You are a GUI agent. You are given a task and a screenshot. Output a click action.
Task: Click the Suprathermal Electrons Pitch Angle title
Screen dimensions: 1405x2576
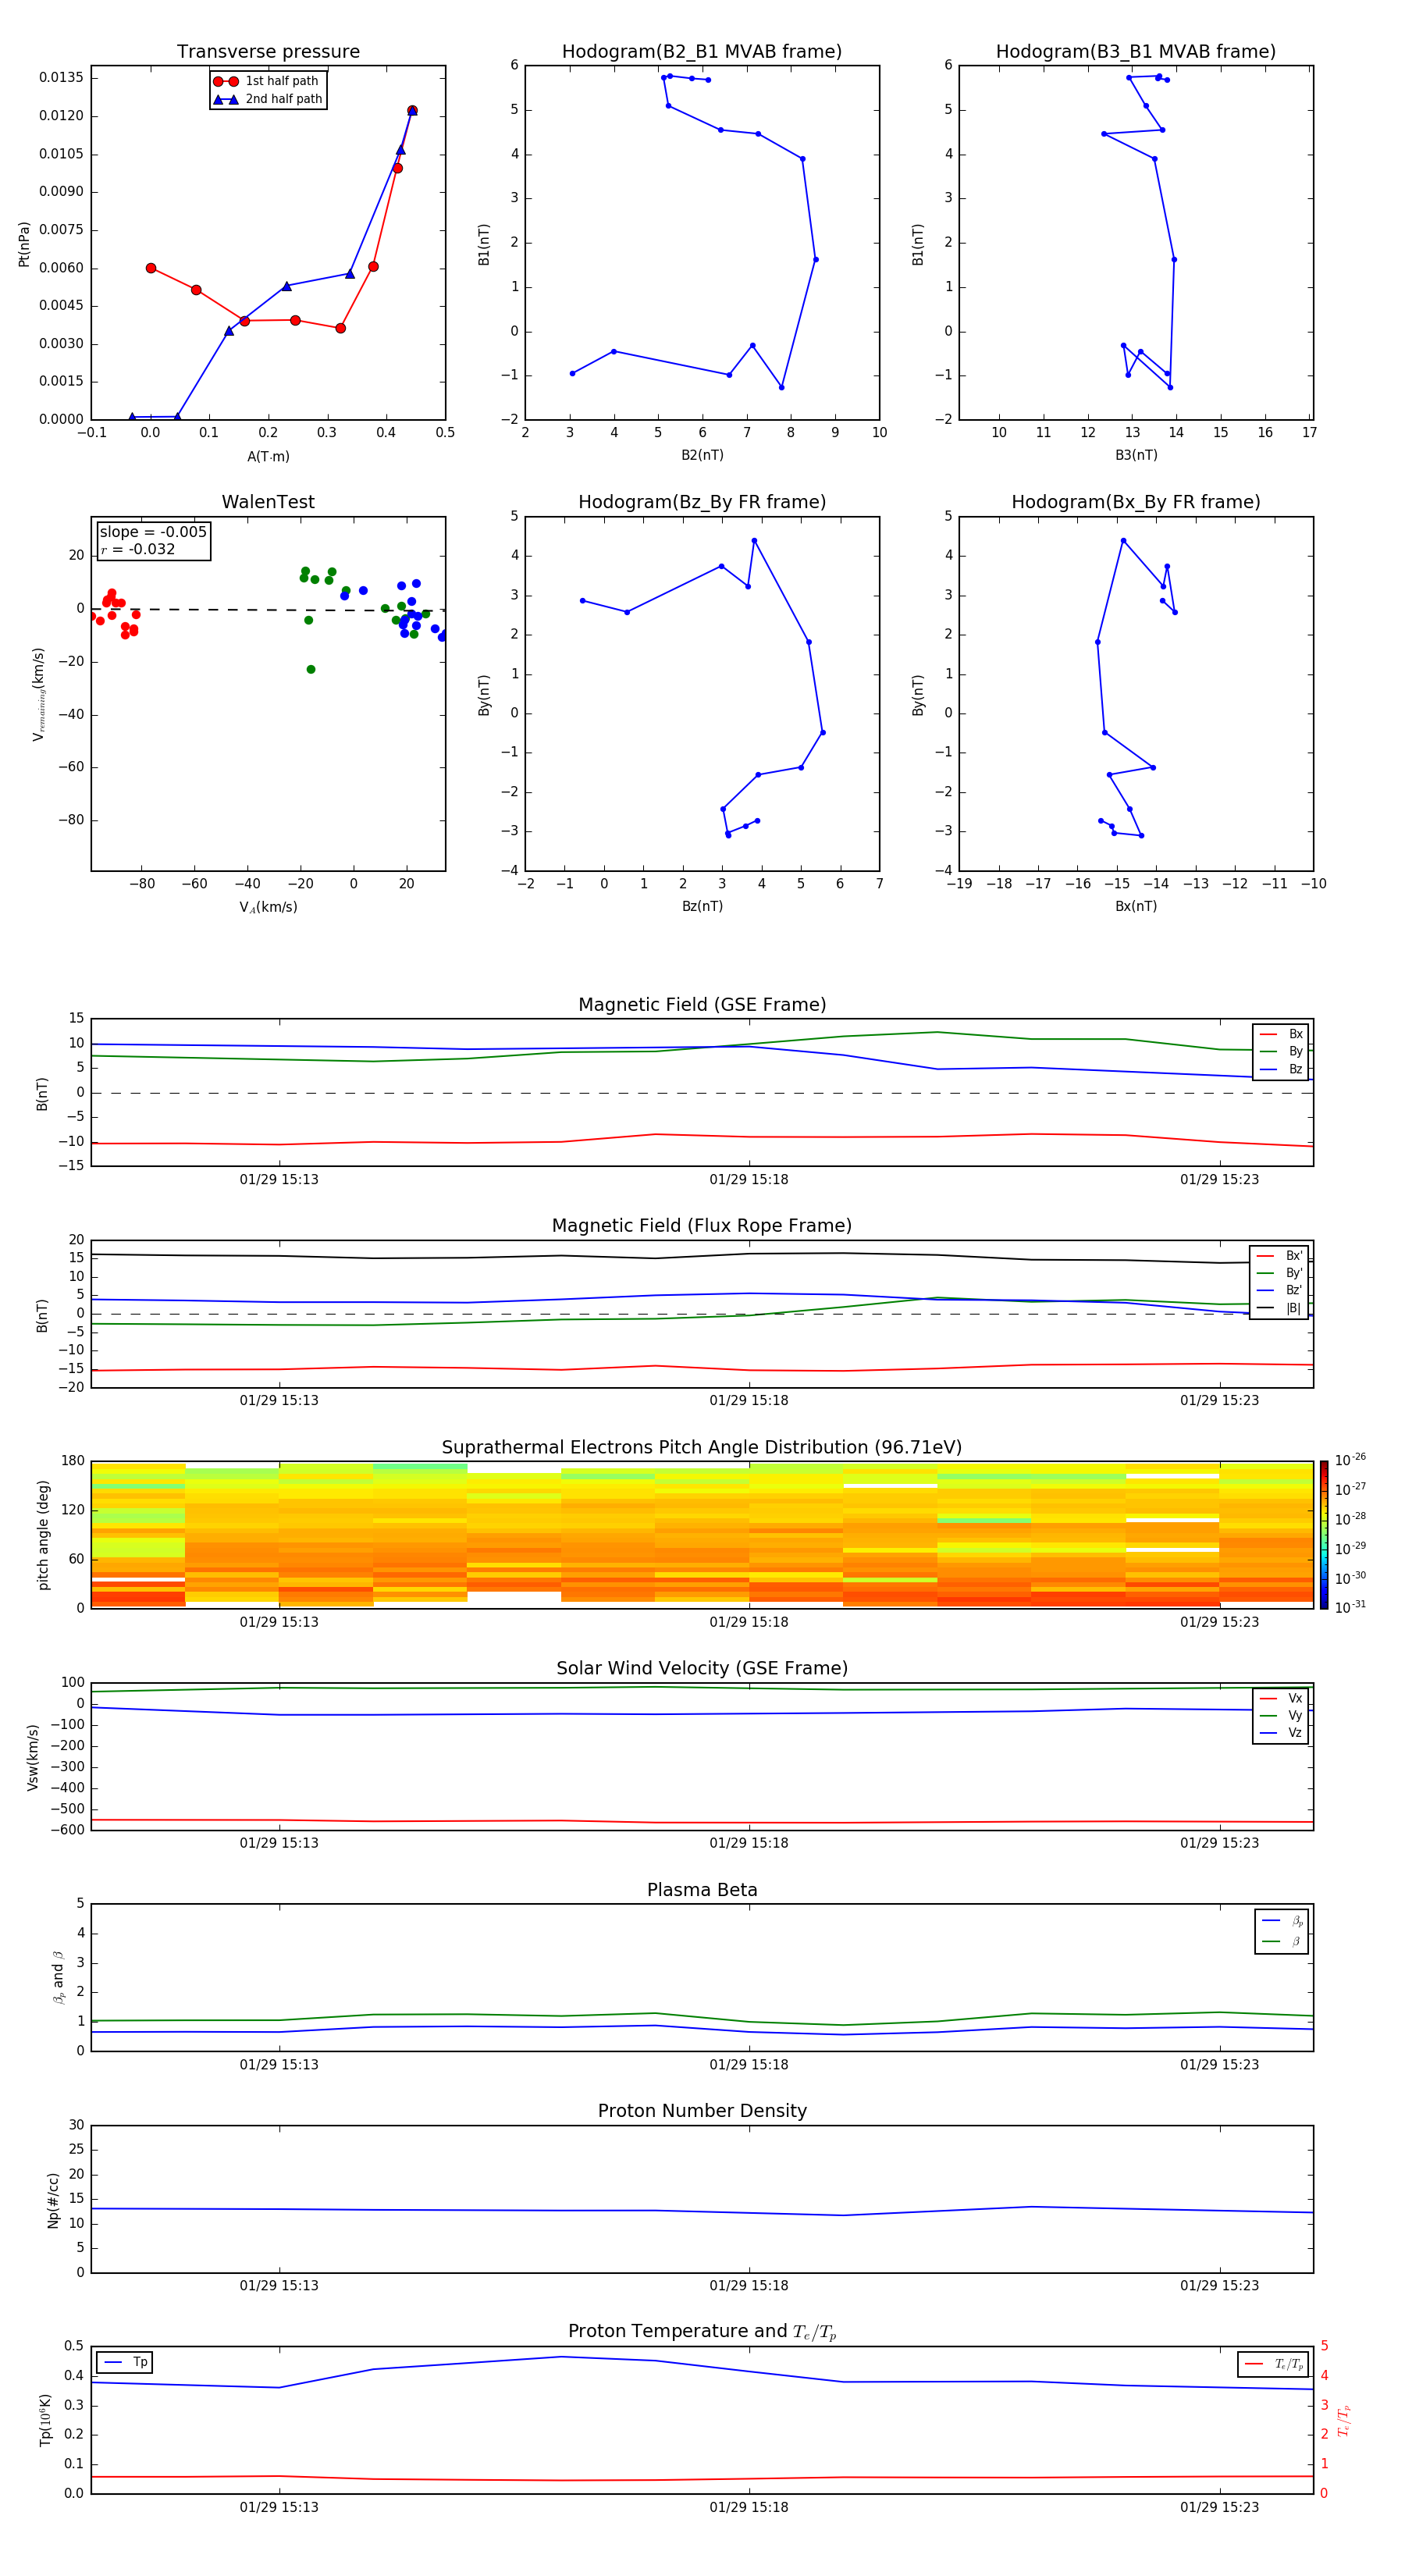point(702,1448)
